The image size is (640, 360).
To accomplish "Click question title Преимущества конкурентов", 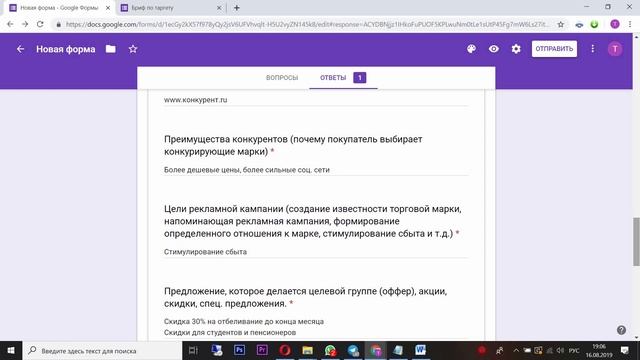I will point(293,145).
